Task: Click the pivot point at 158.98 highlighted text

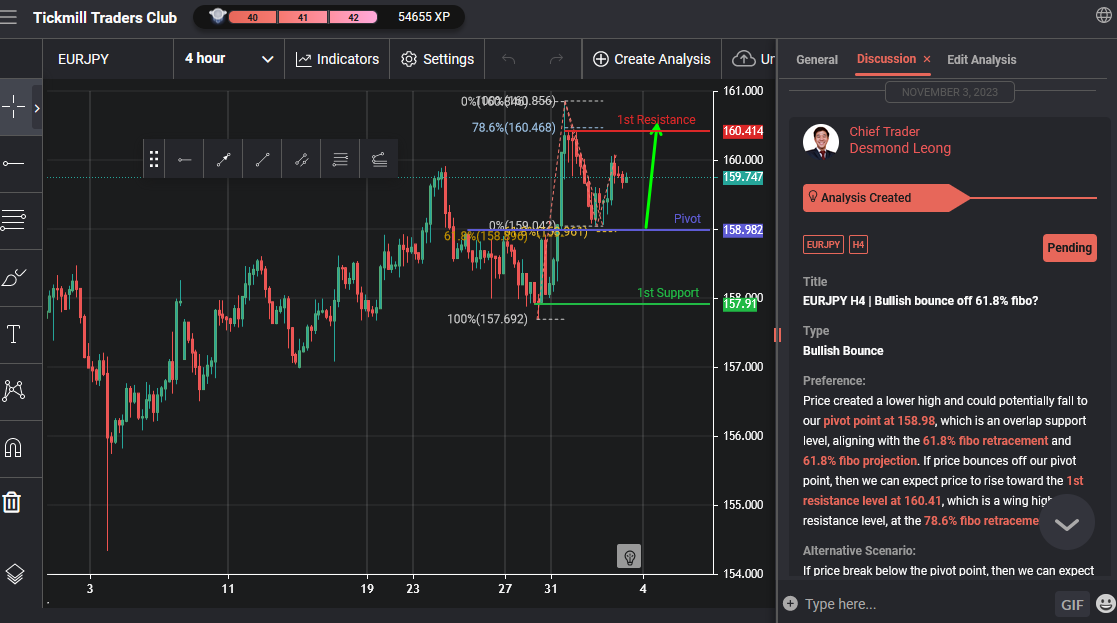Action: [878, 421]
